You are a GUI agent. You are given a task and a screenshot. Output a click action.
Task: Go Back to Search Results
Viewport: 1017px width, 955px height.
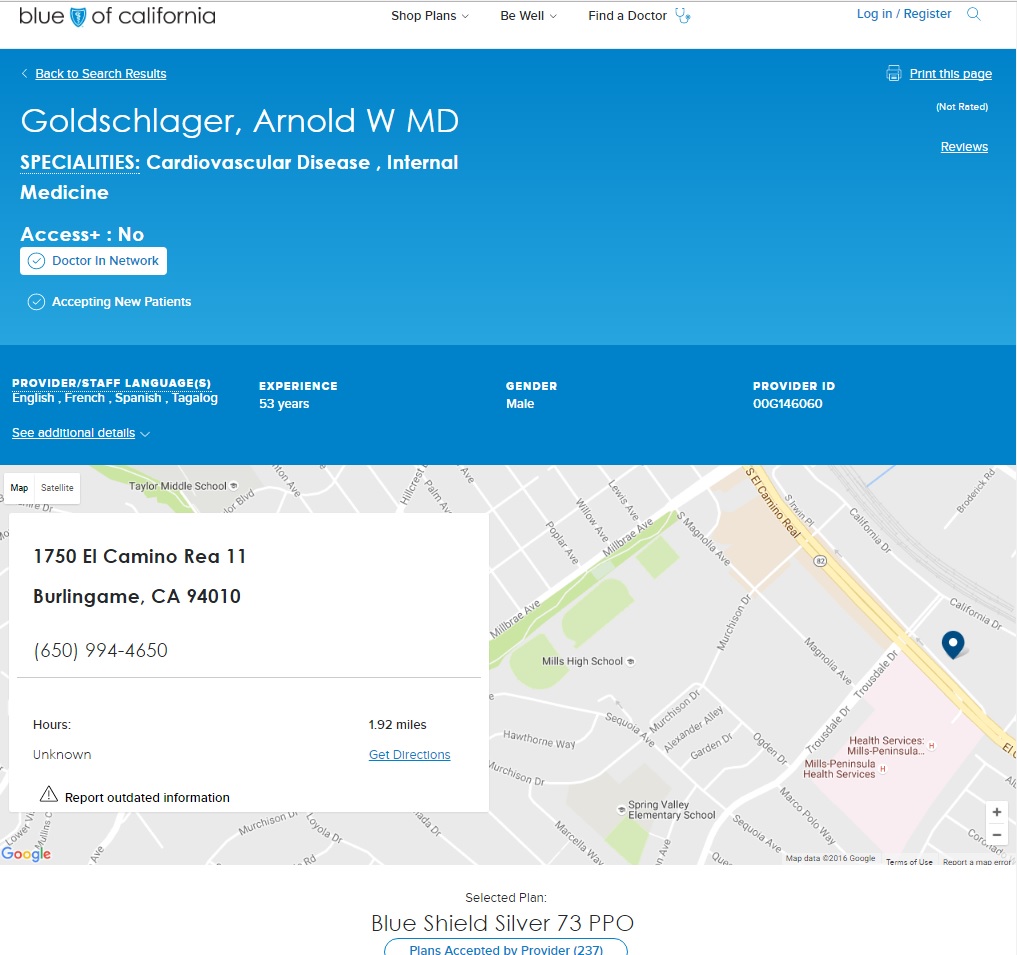pyautogui.click(x=101, y=74)
